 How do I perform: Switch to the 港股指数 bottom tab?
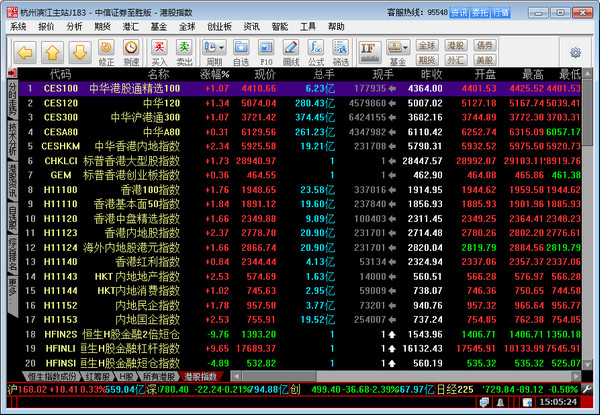pyautogui.click(x=199, y=376)
